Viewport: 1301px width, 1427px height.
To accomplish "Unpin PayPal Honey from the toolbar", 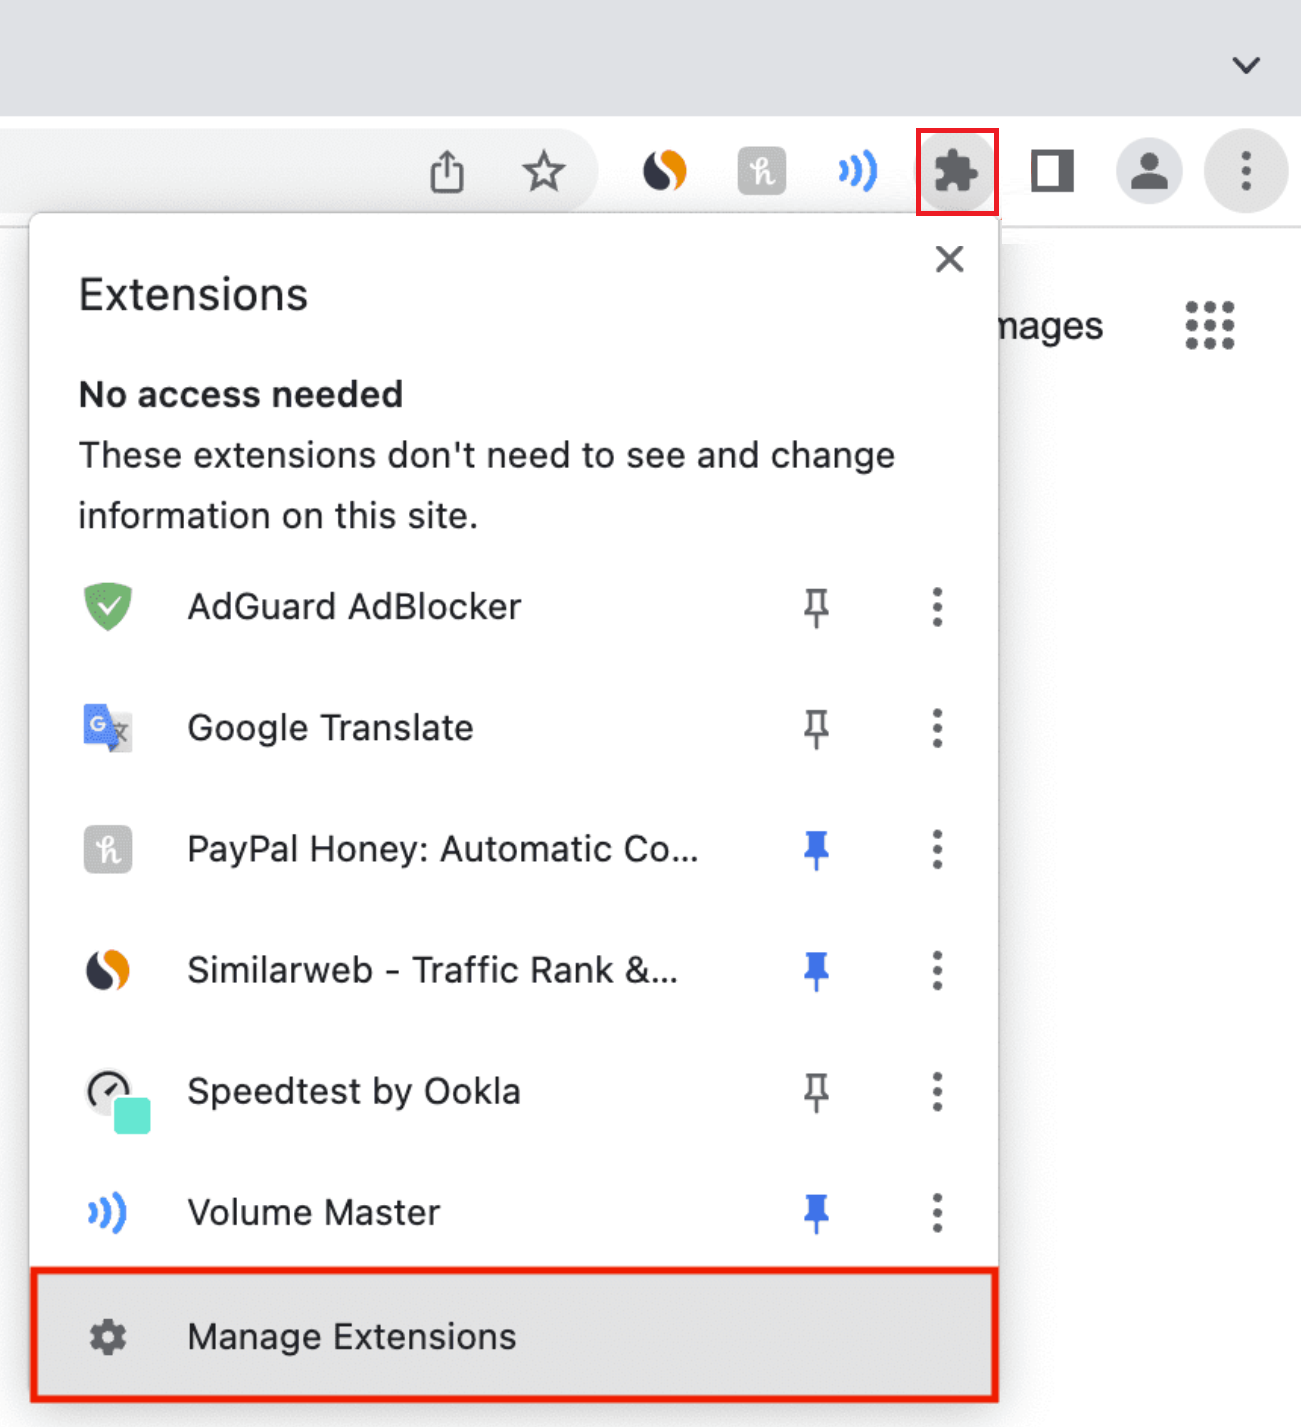I will point(817,849).
